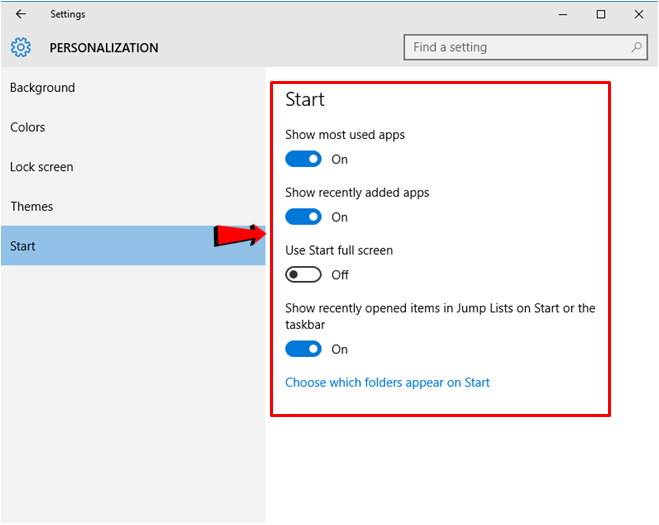The height and width of the screenshot is (525, 659).
Task: Click the back arrow in the title bar
Action: [21, 15]
